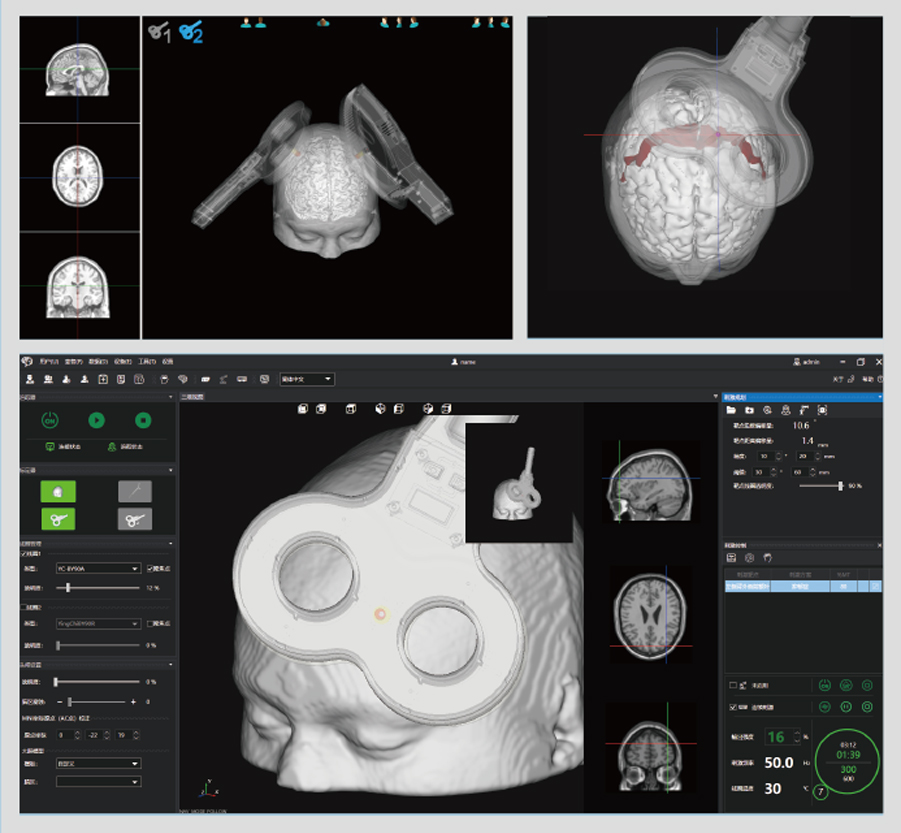This screenshot has height=833, width=901.
Task: Open the first menu in the menu bar
Action: coord(49,361)
